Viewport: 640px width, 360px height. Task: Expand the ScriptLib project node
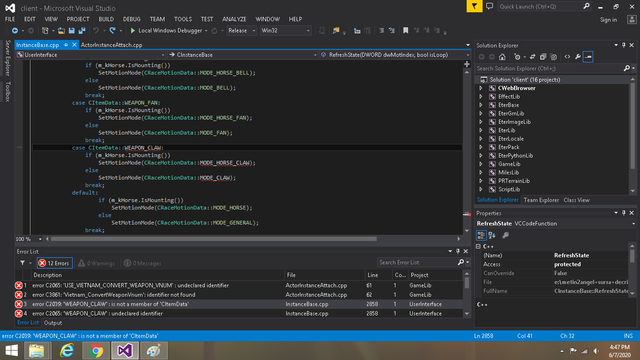point(481,189)
